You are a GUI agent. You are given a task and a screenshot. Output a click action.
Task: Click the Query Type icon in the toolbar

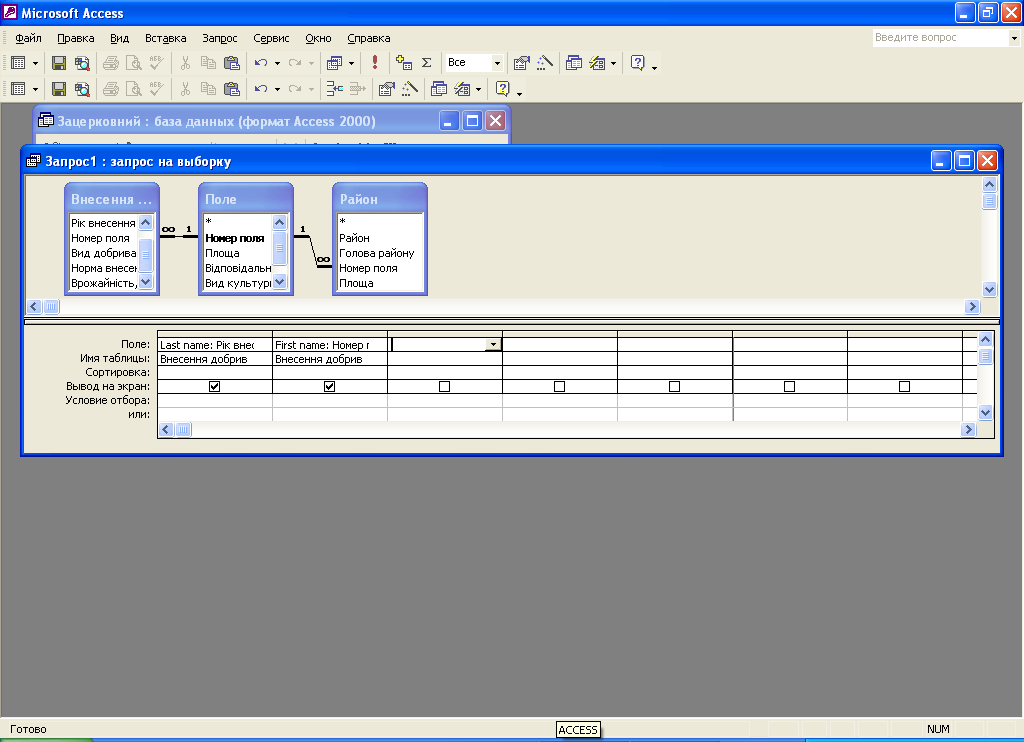coord(335,63)
